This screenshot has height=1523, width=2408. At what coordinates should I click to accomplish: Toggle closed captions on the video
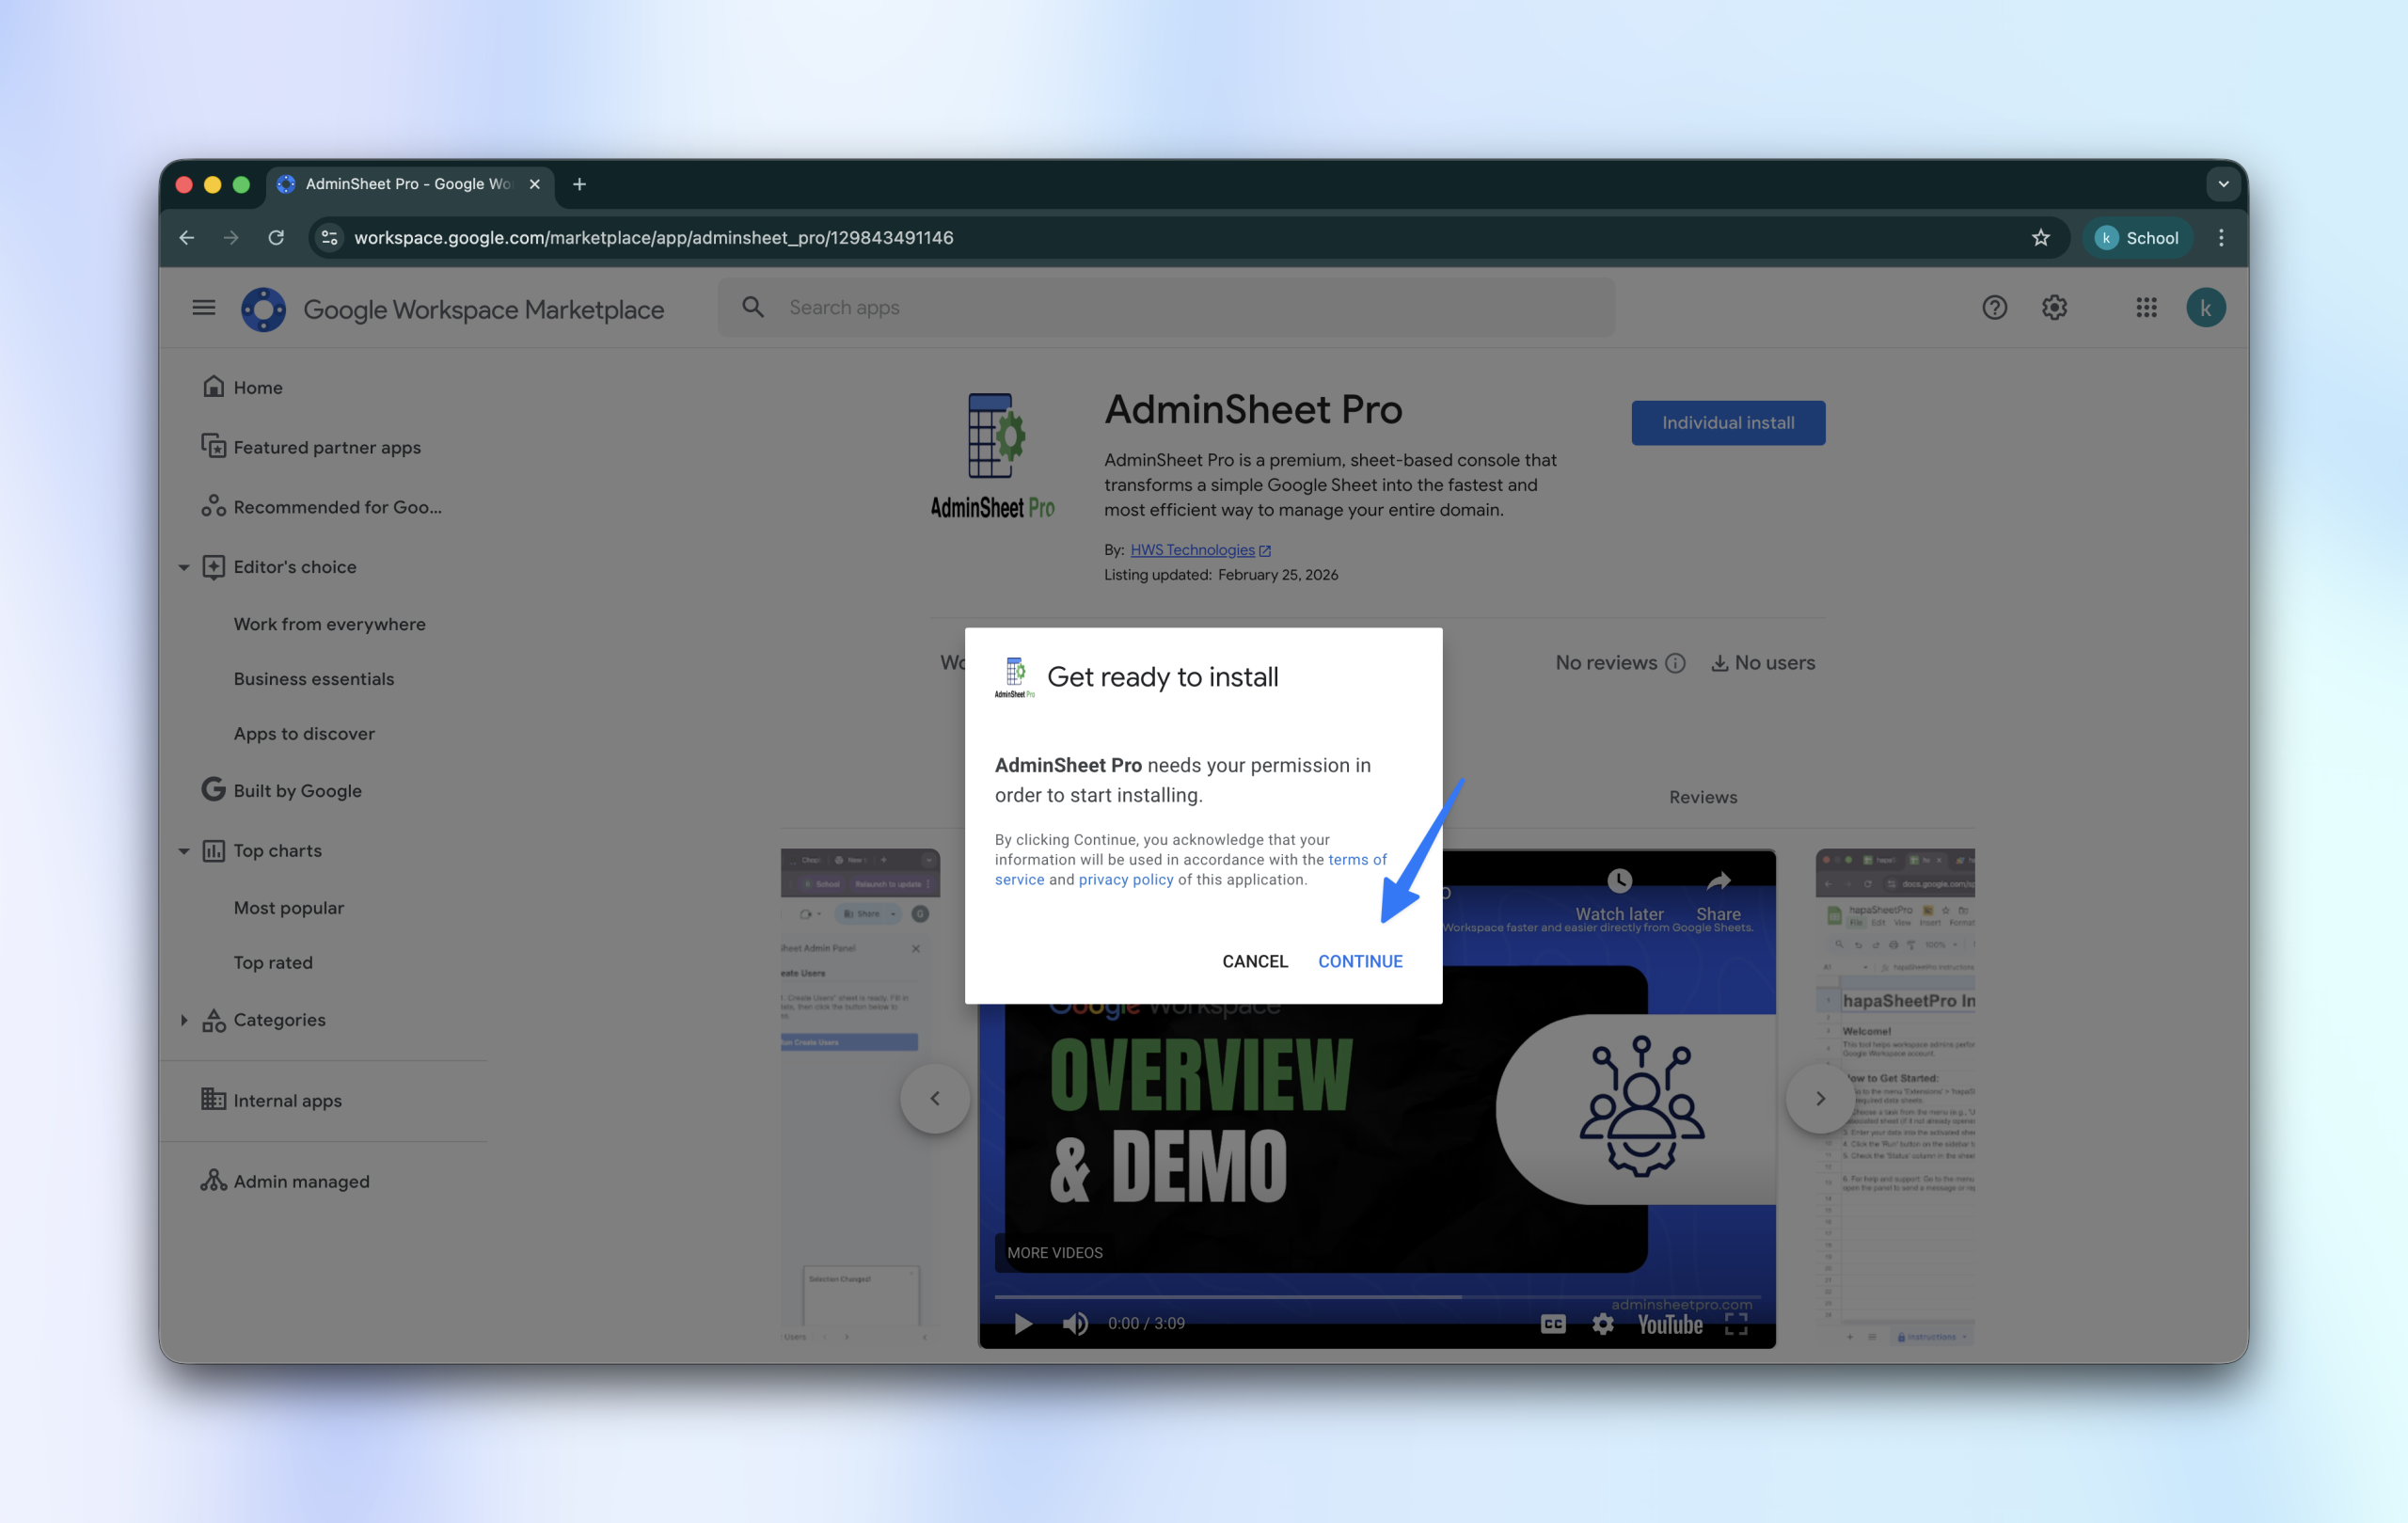[x=1553, y=1323]
